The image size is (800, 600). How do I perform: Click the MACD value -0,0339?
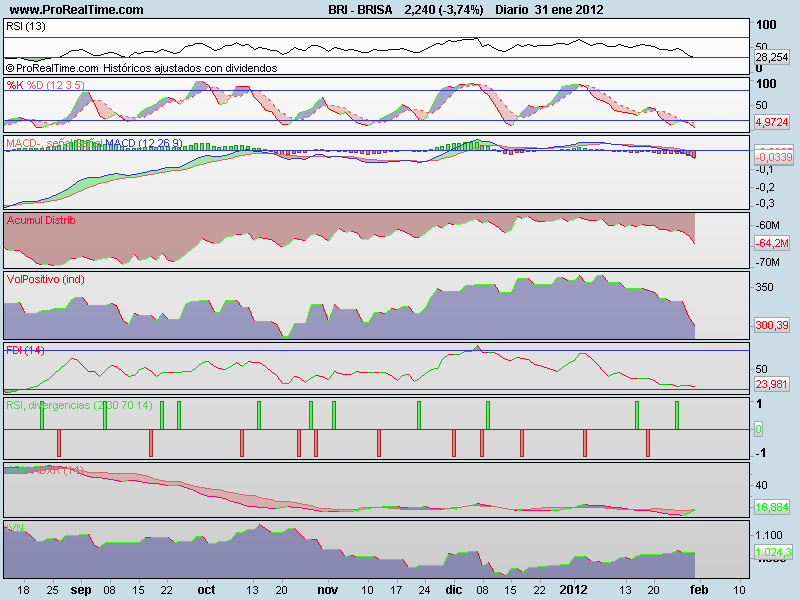pyautogui.click(x=774, y=157)
